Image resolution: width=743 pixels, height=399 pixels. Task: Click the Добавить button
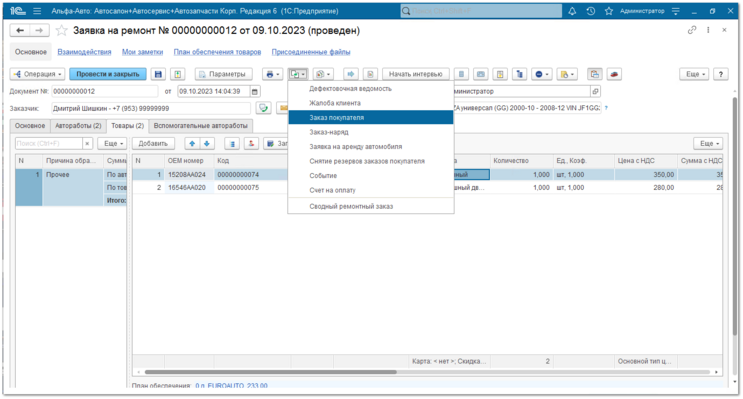tap(153, 143)
